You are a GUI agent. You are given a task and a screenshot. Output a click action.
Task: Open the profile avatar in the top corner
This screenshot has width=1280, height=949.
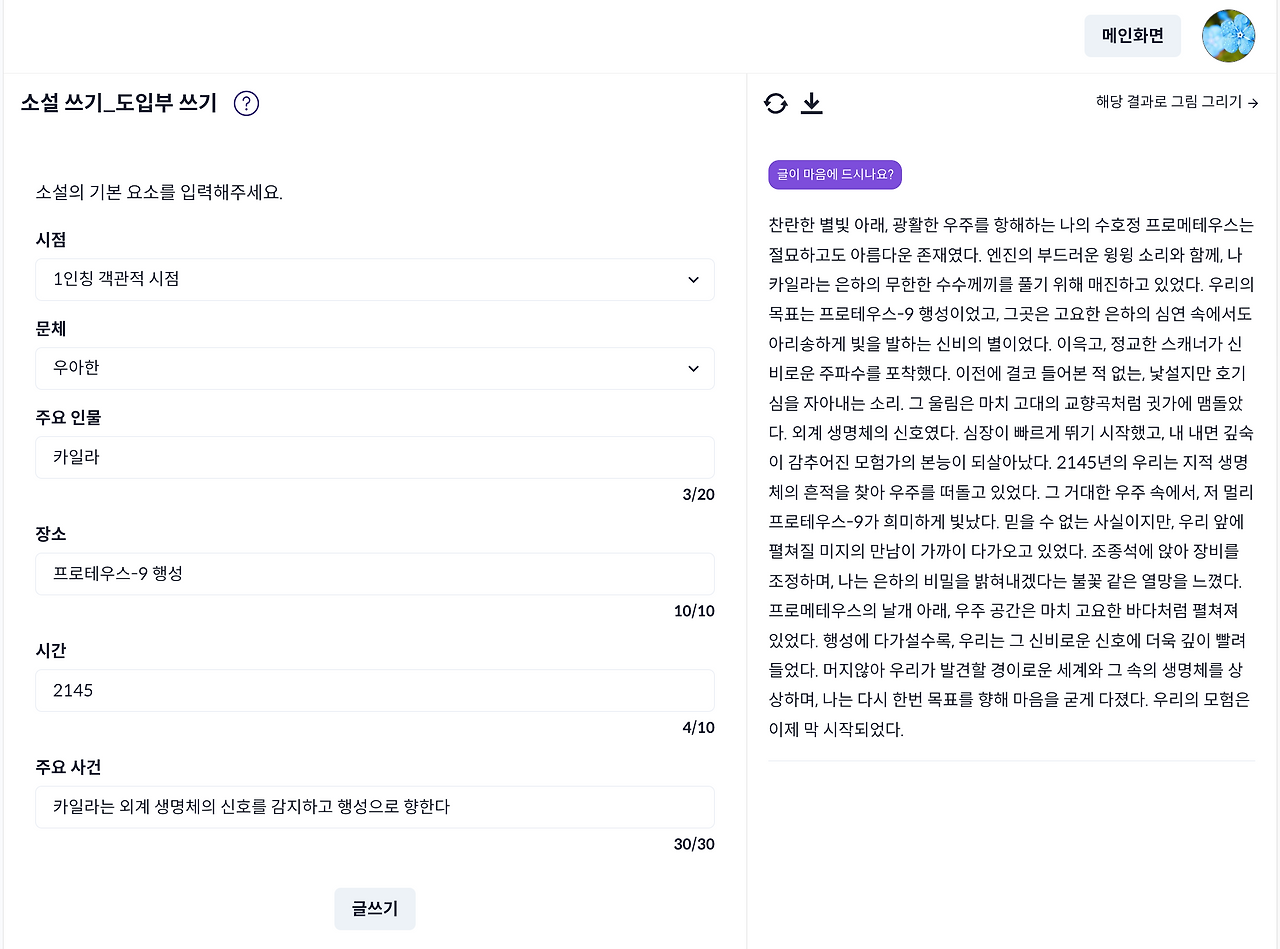pos(1228,35)
